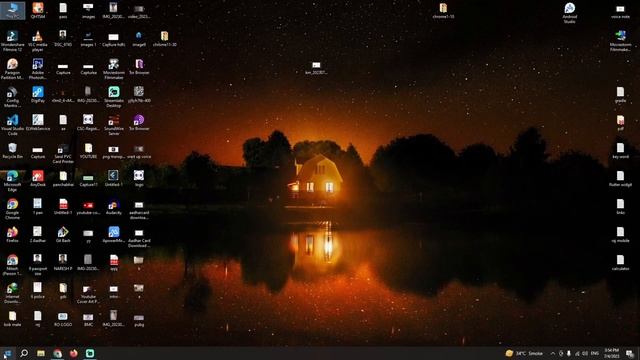Viewport: 640px width, 360px height.
Task: Select the chrome1-10 archive on desktop
Action: click(443, 10)
